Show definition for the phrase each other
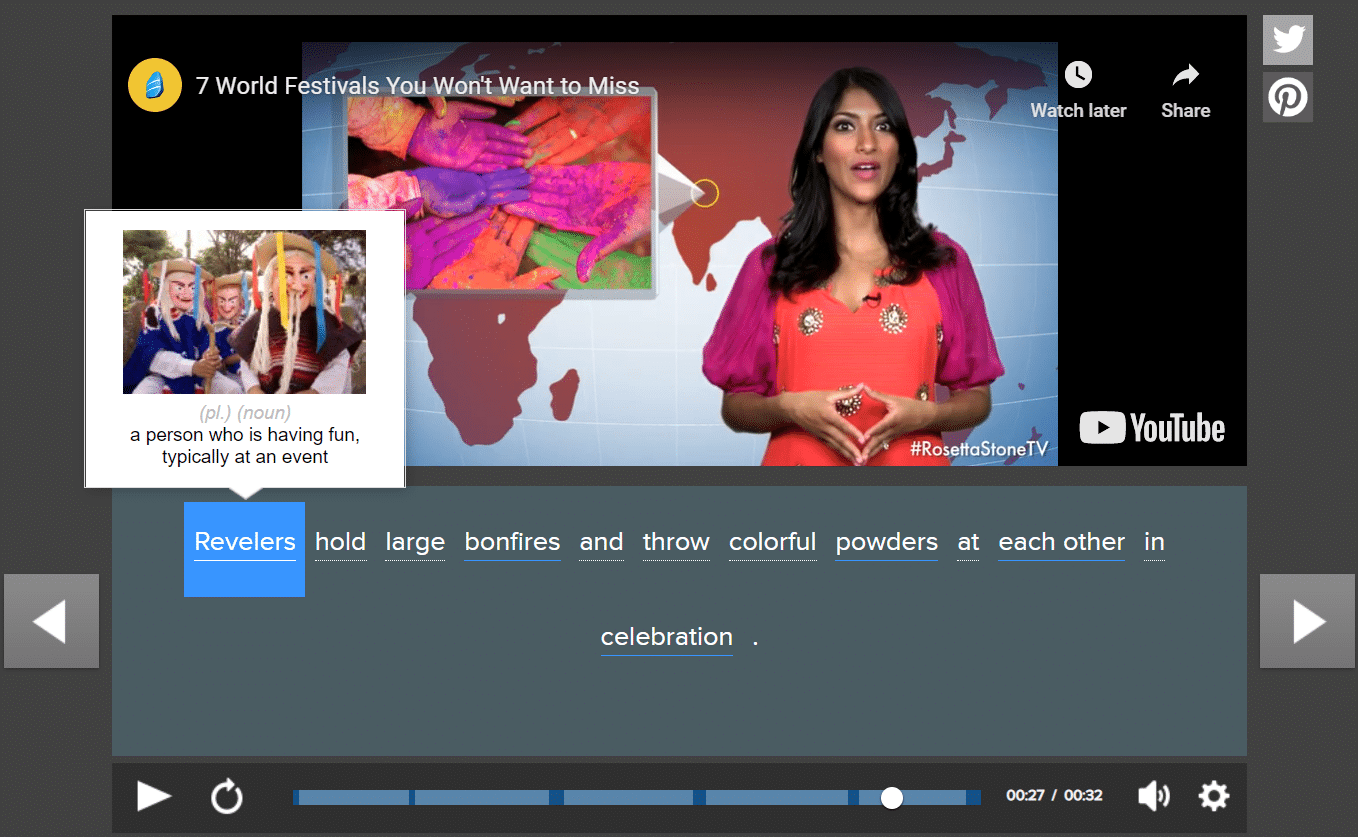The image size is (1358, 837). (1061, 543)
